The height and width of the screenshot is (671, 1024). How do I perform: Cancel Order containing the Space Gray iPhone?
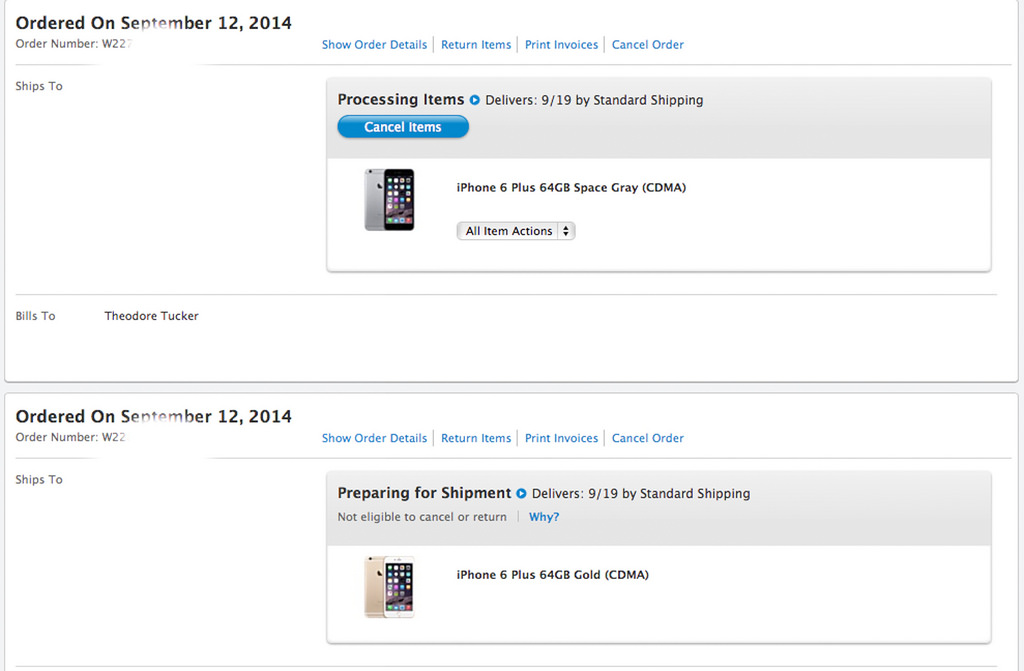click(648, 45)
